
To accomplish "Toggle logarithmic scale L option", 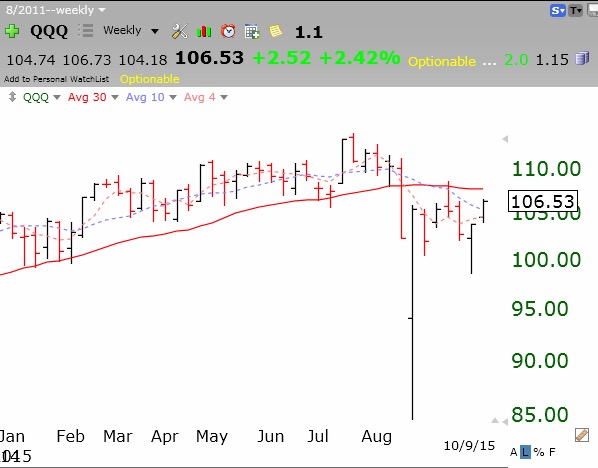I will [x=526, y=452].
